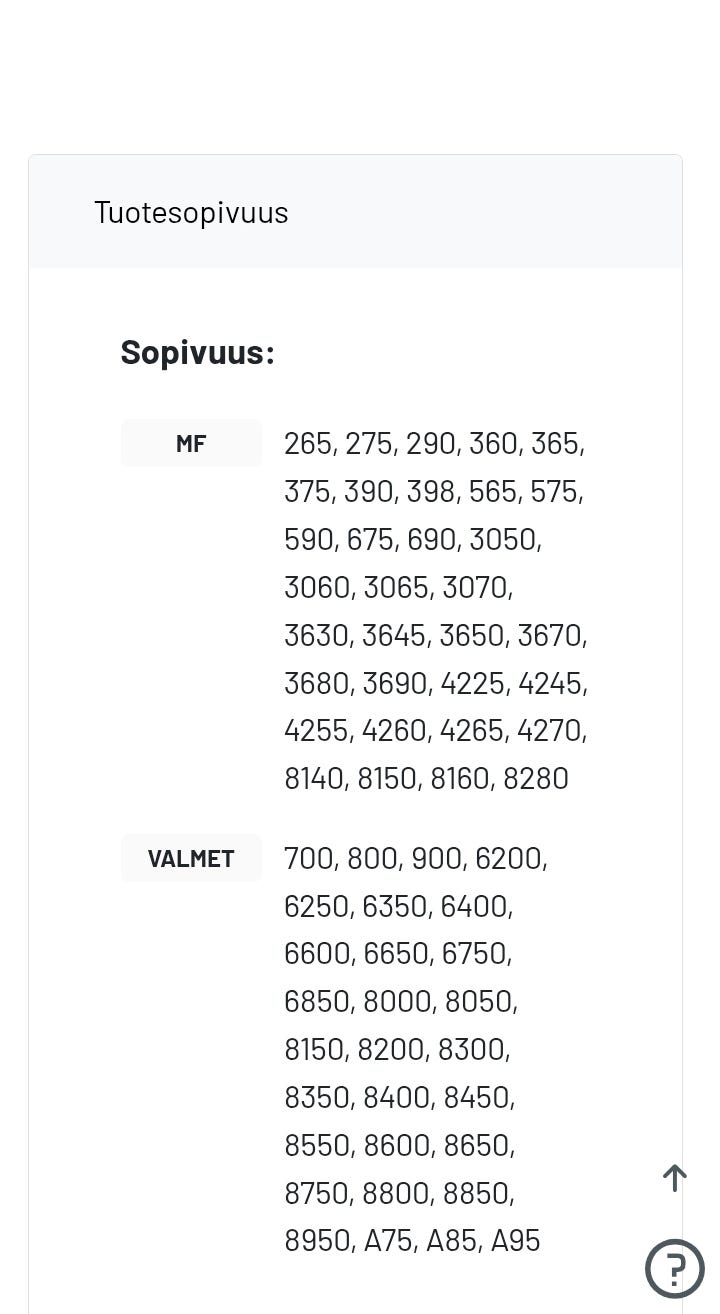The height and width of the screenshot is (1314, 720).
Task: Click MF model line starting with 8140
Action: (426, 778)
